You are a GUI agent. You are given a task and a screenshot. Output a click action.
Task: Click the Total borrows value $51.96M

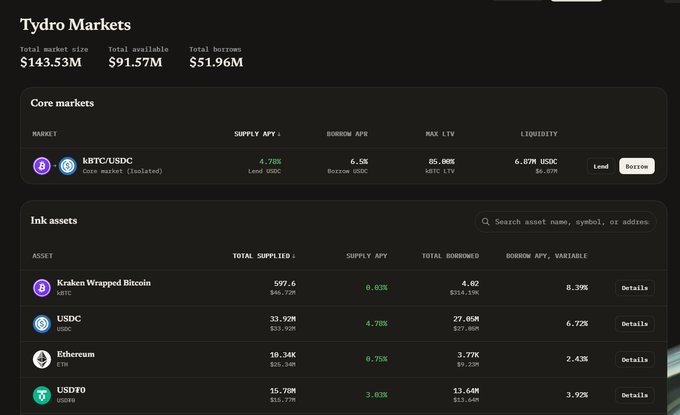(216, 62)
